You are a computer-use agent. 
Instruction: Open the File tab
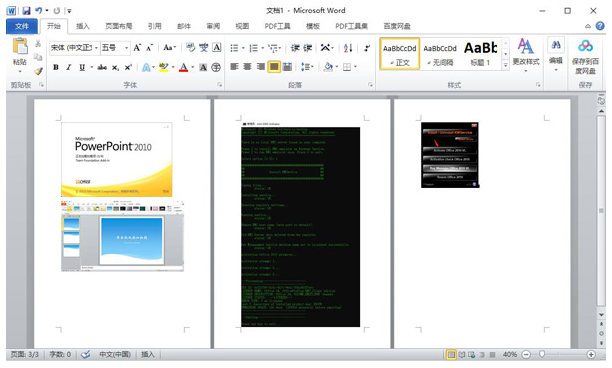22,26
